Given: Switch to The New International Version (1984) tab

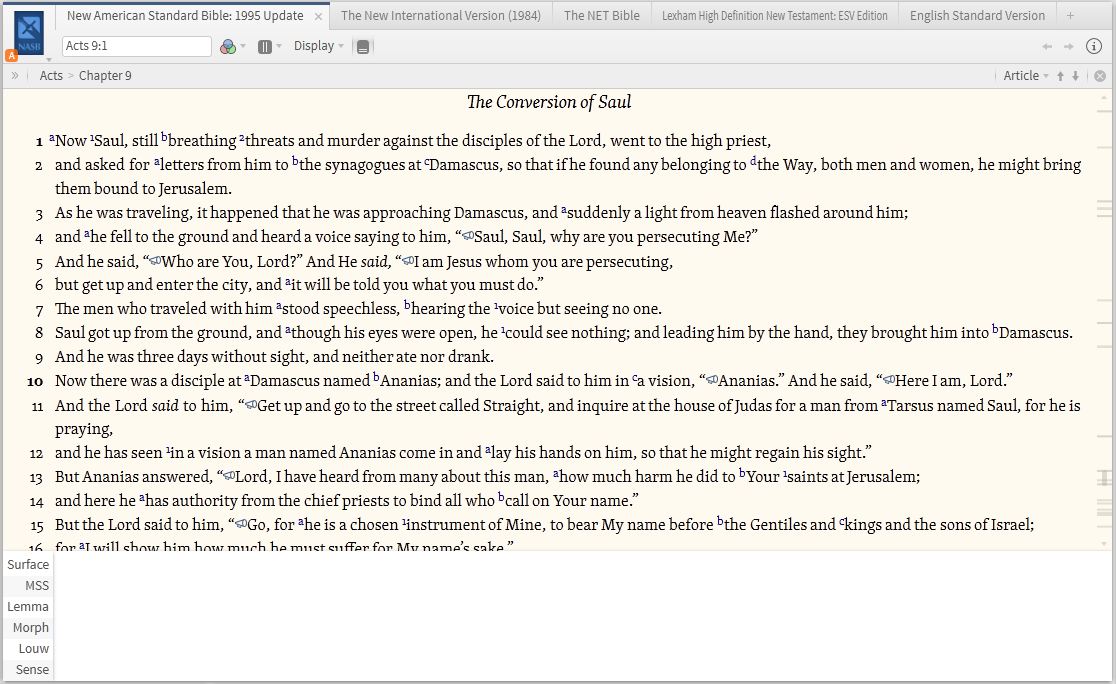Looking at the screenshot, I should (x=441, y=16).
